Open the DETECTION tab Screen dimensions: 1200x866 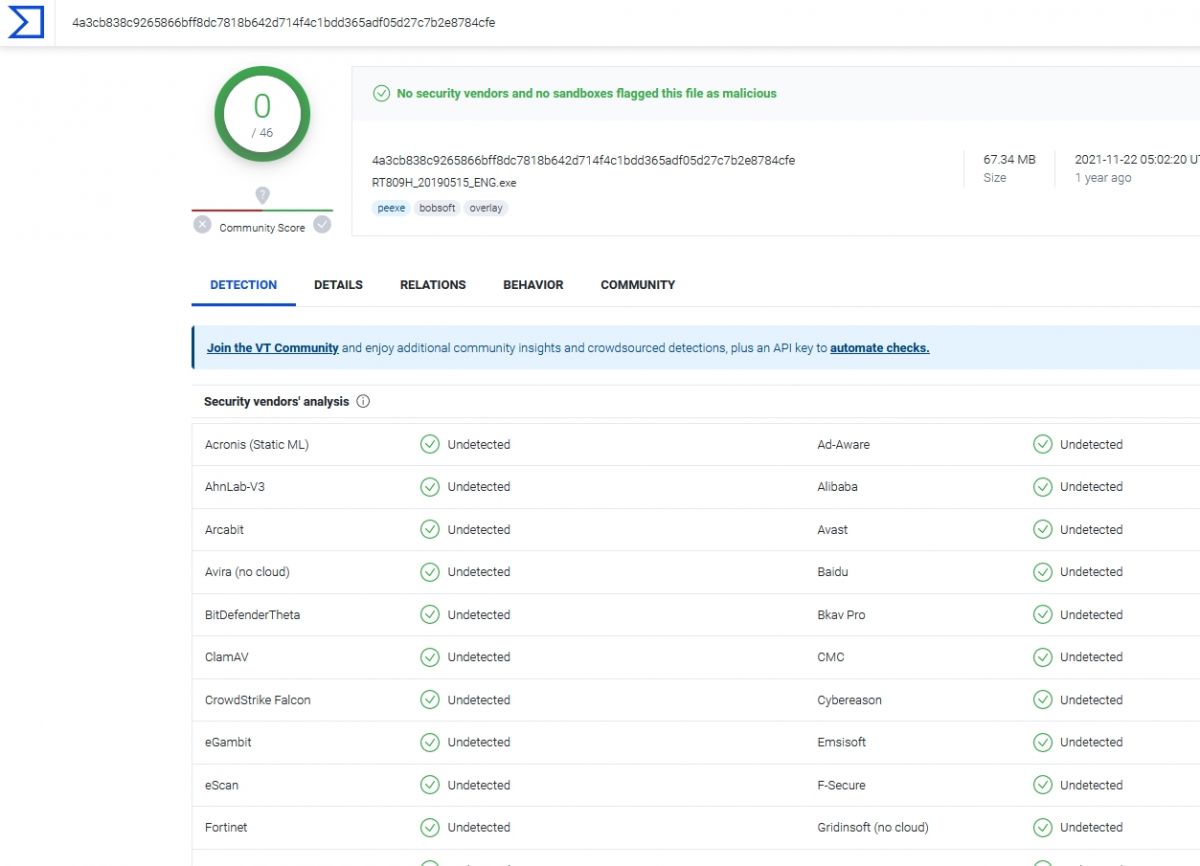(x=243, y=285)
